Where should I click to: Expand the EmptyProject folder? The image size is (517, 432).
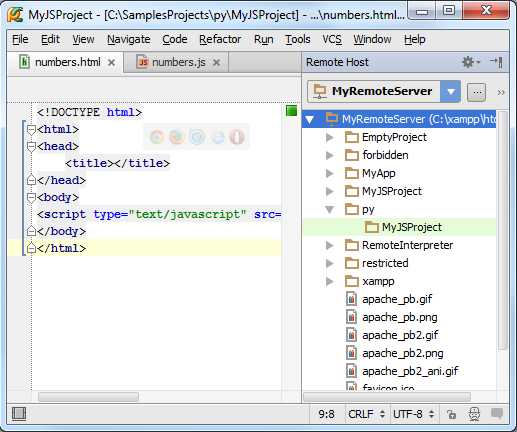tap(329, 137)
